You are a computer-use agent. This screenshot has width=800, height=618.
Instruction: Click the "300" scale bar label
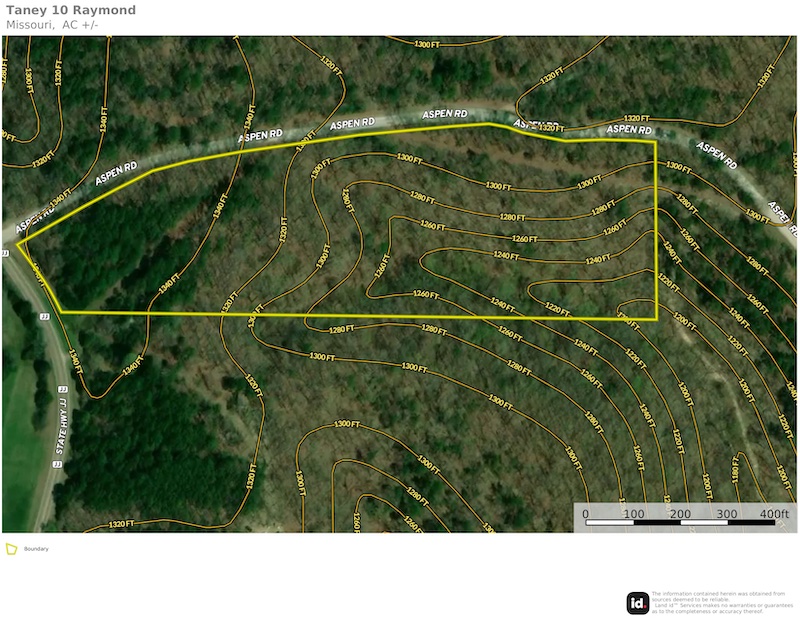(x=727, y=513)
